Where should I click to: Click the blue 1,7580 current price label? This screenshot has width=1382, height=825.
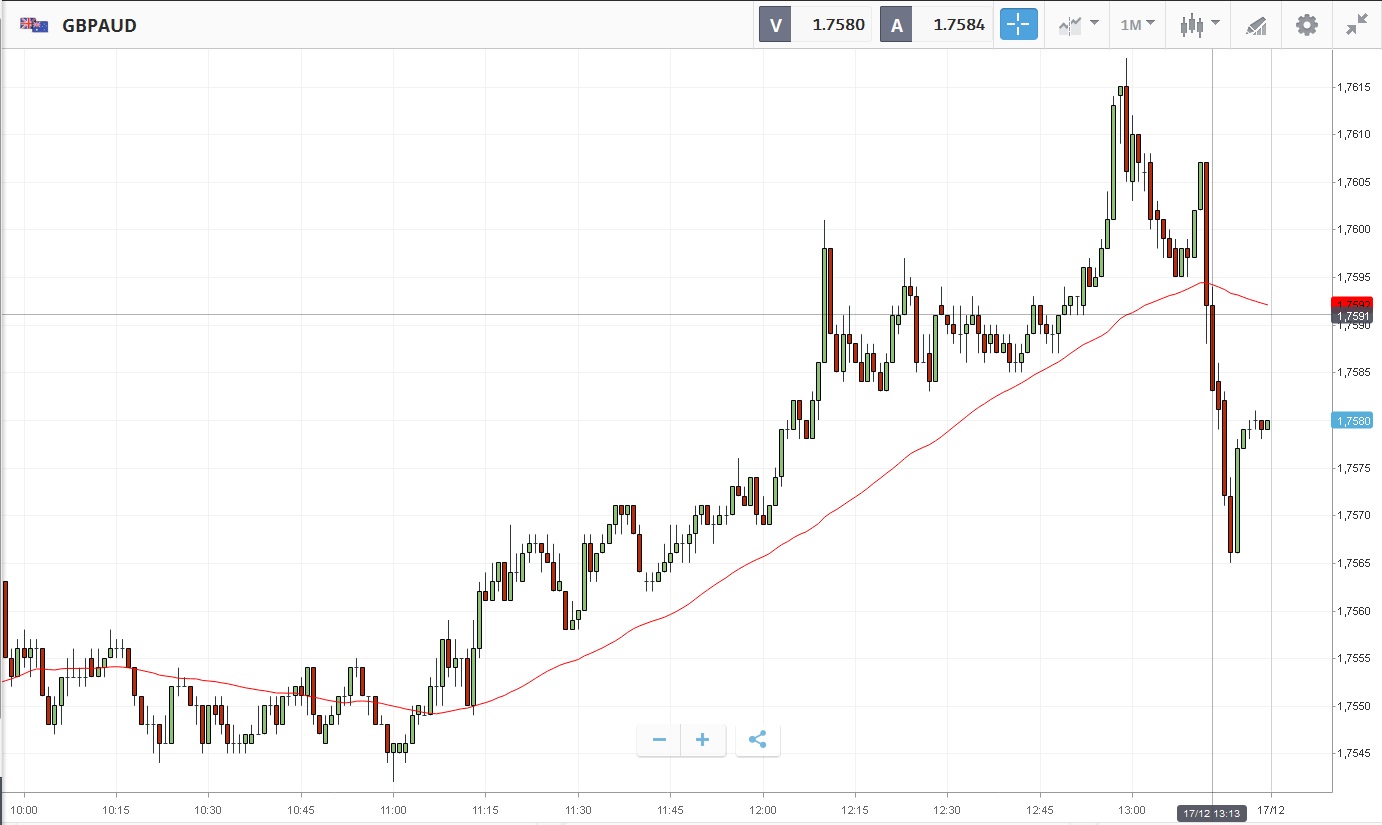pyautogui.click(x=1352, y=421)
